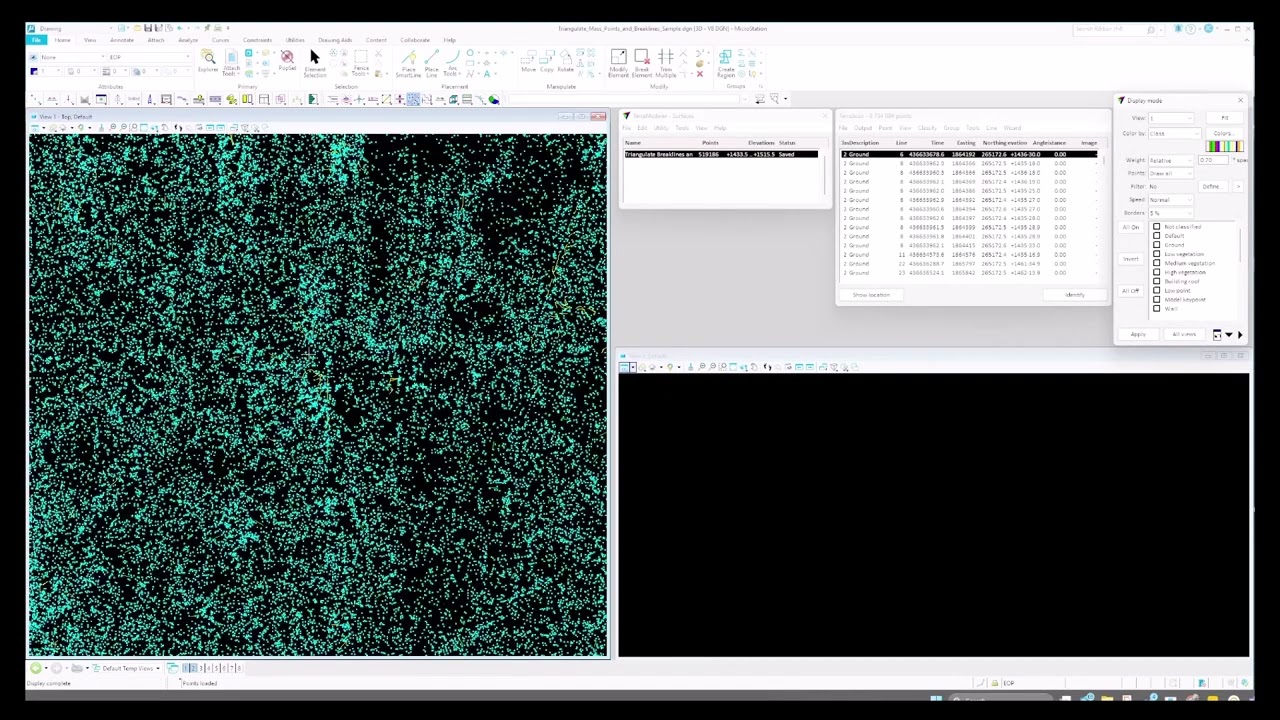Open the Explorer tool in the ribbon
Screen dimensions: 1280x720
[x=208, y=61]
